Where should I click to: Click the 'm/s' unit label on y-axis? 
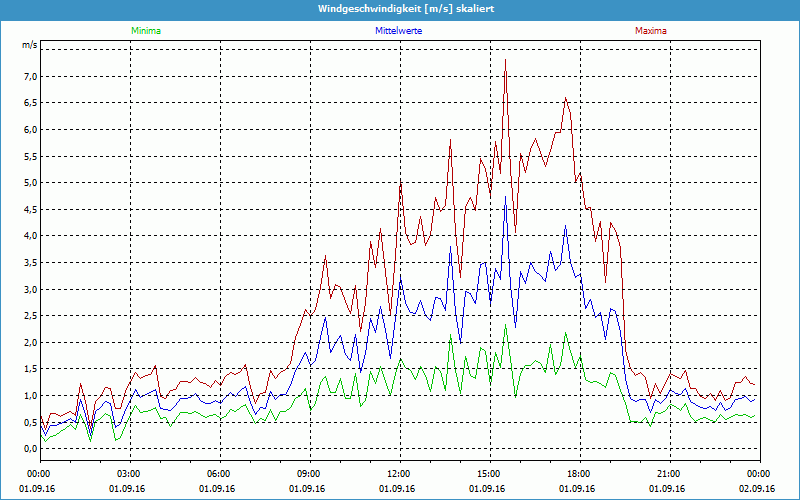30,46
